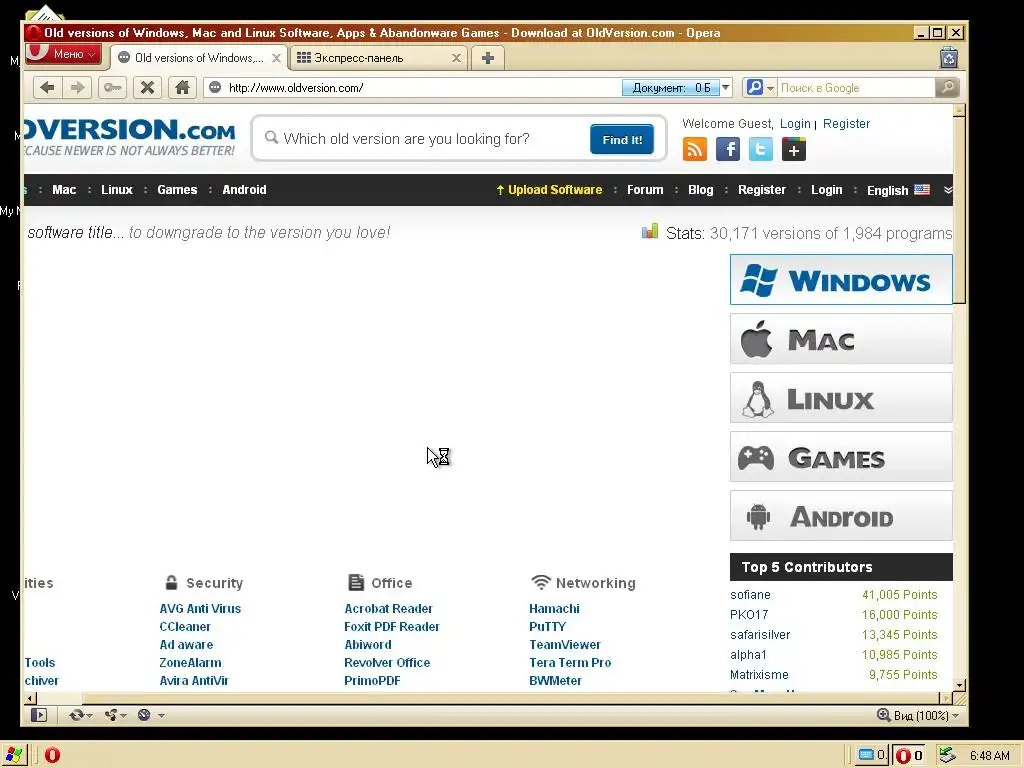Screen dimensions: 1024x768
Task: Close the Экспресс-панель tab
Action: [x=456, y=58]
